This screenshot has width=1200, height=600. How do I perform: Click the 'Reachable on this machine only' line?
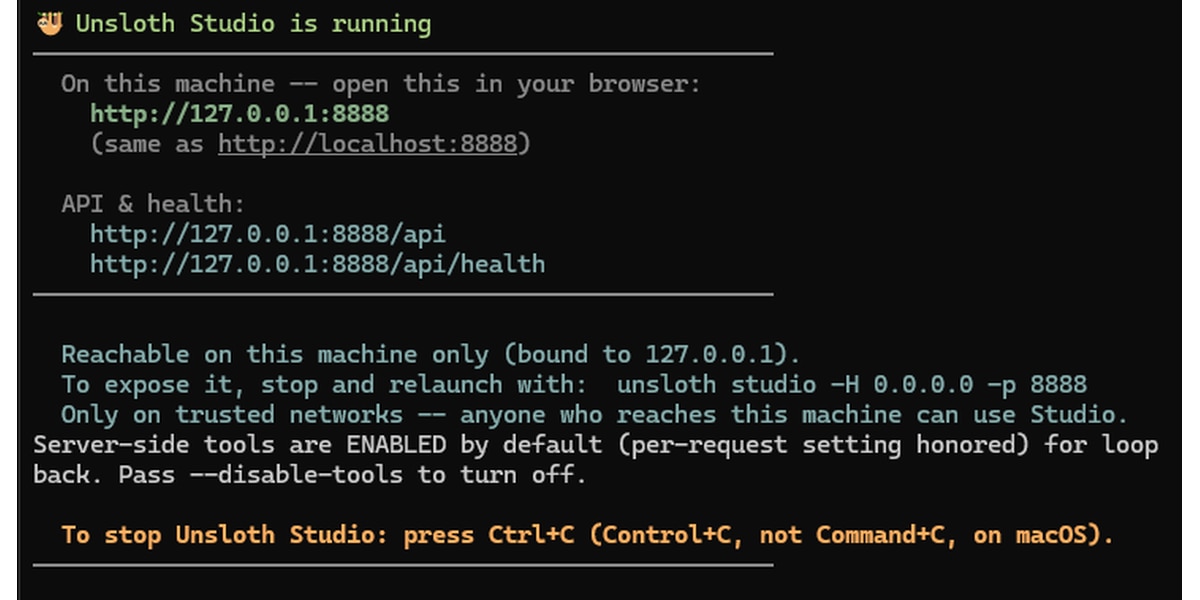click(431, 354)
